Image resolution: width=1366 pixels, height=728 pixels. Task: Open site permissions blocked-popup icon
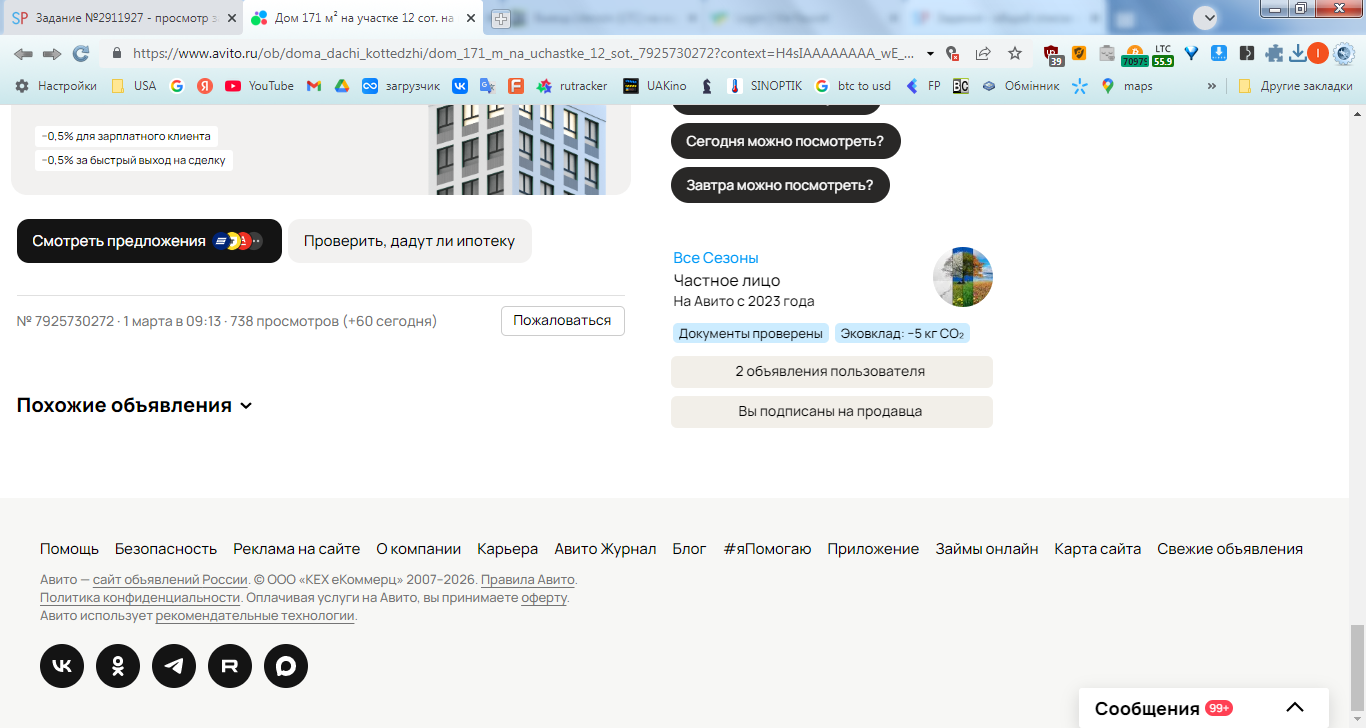tap(952, 53)
